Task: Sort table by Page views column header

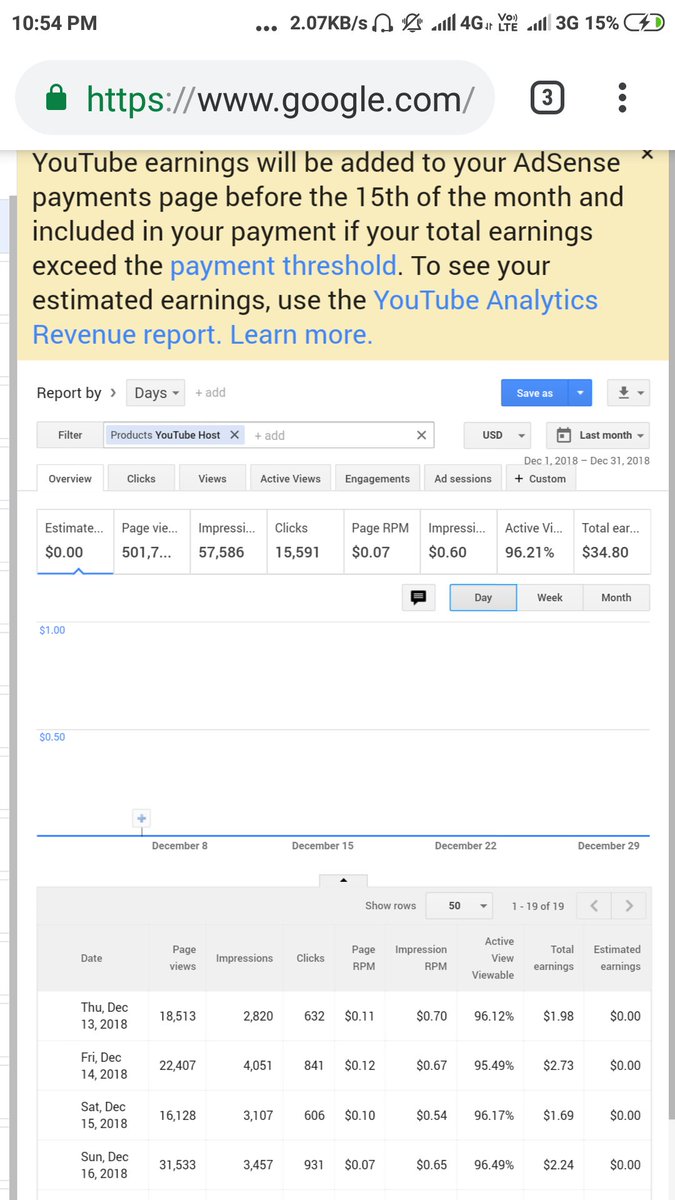Action: [183, 958]
